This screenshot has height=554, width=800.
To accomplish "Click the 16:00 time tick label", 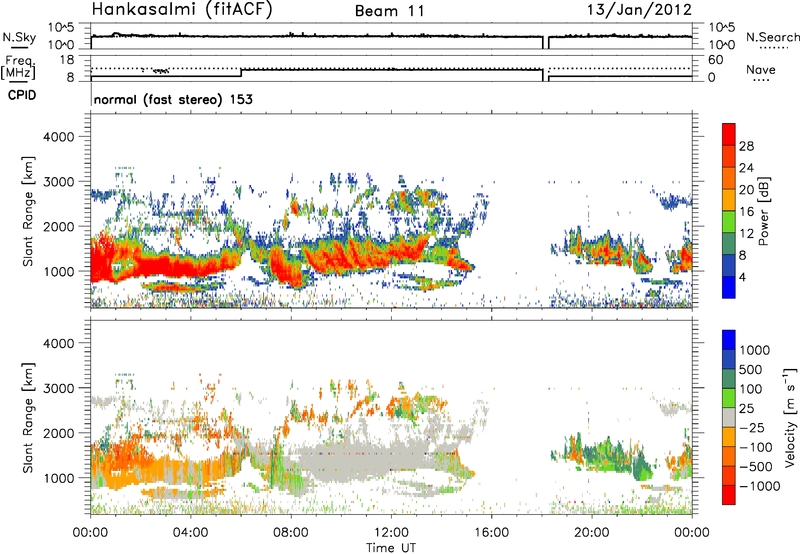I will (x=491, y=533).
